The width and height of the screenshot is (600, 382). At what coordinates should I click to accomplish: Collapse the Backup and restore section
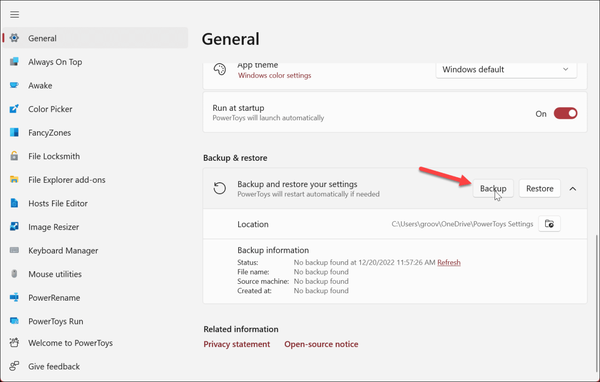tap(572, 189)
